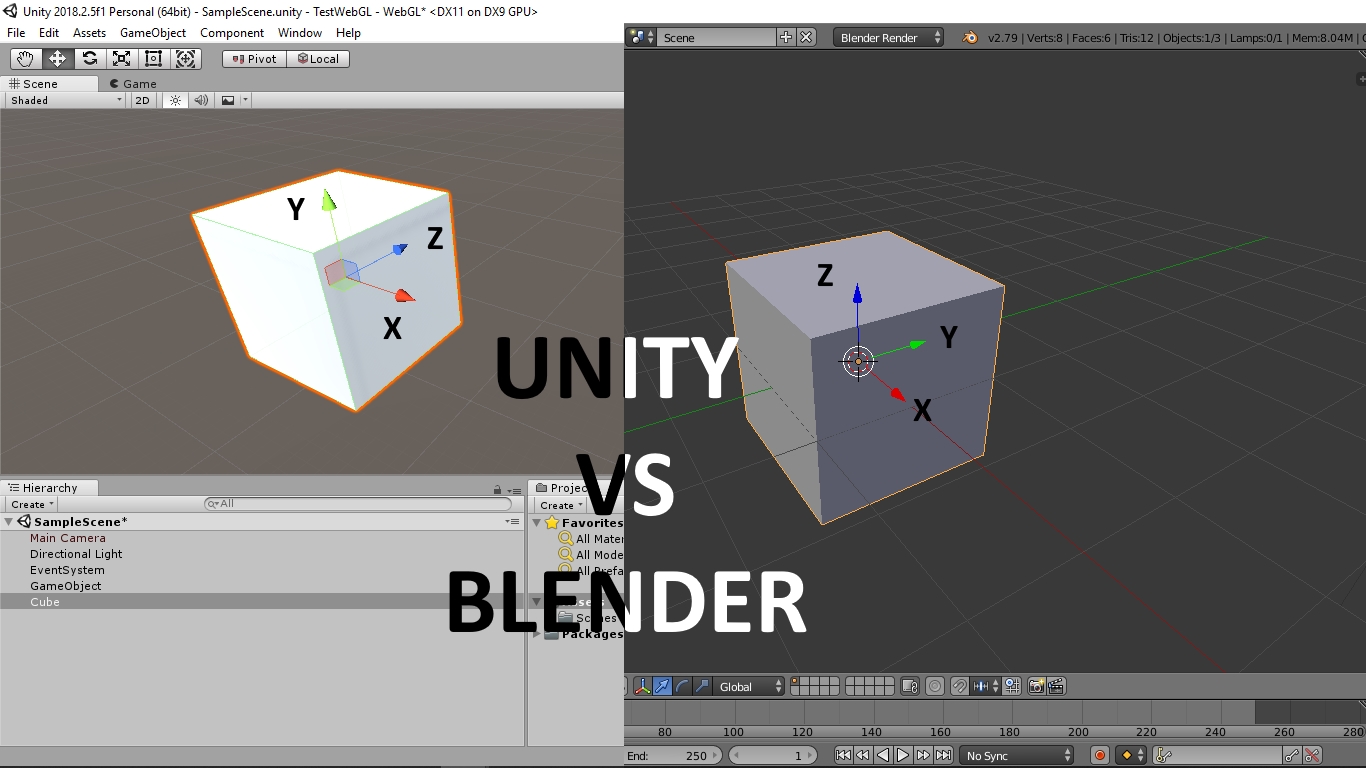Open the Global transform orientation dropdown
The width and height of the screenshot is (1366, 768).
750,686
